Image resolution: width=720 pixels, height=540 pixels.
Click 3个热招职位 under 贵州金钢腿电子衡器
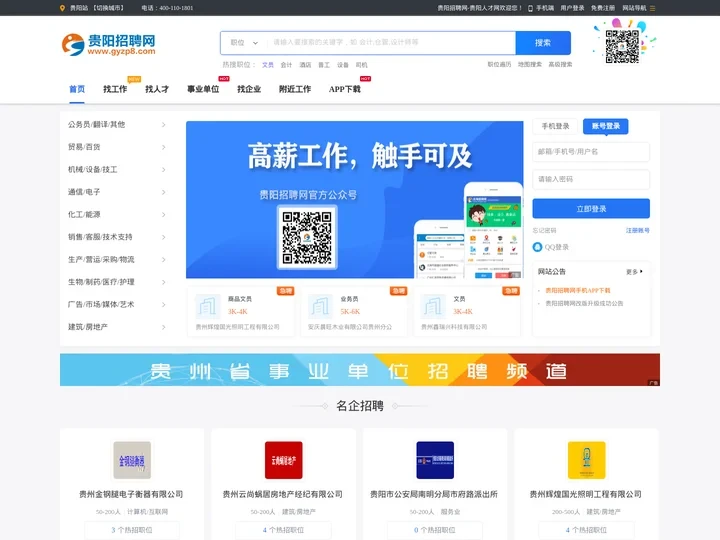(132, 530)
